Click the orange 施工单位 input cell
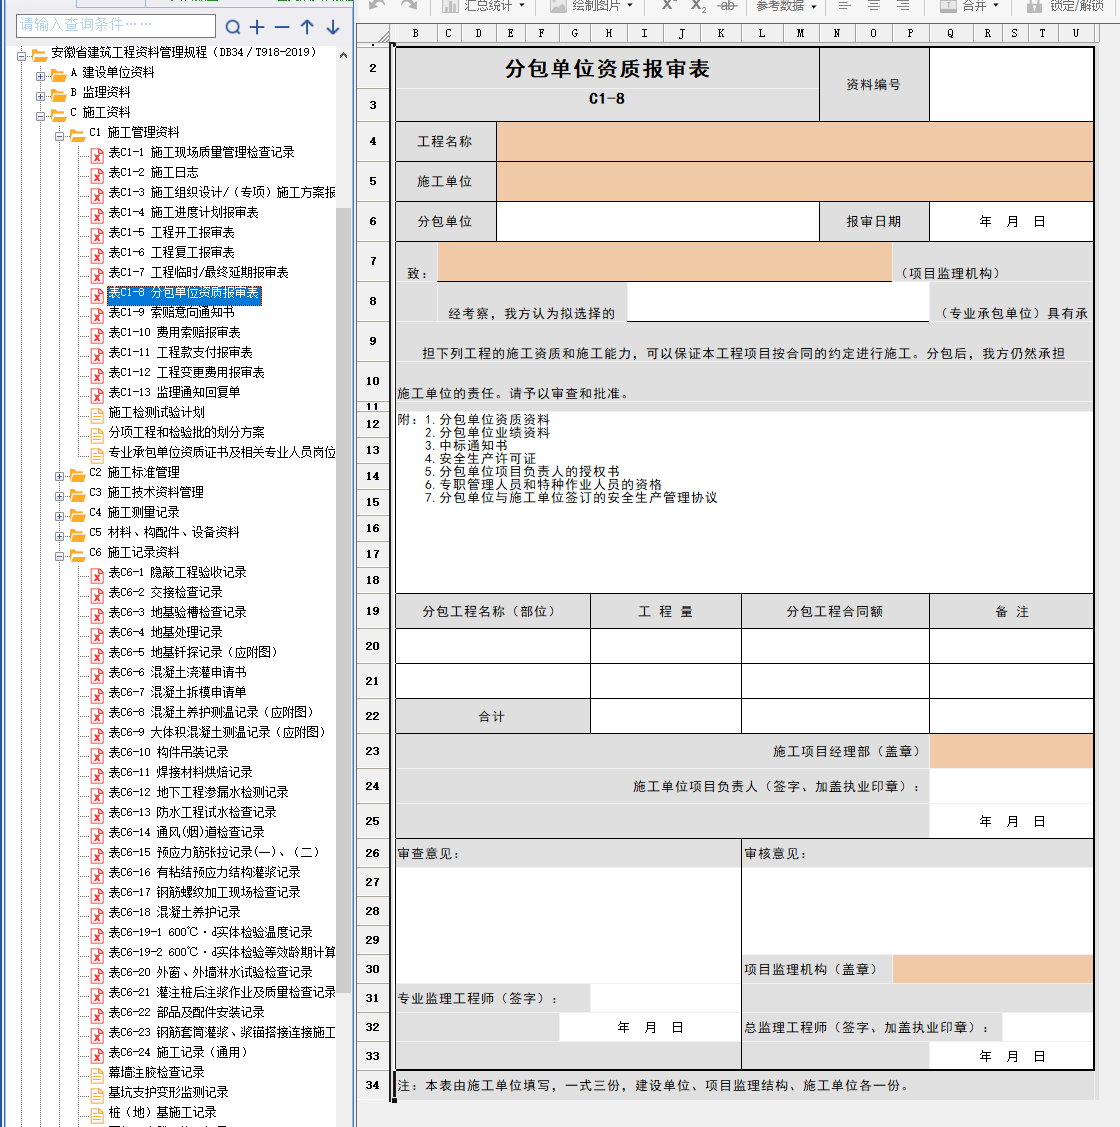 point(794,181)
